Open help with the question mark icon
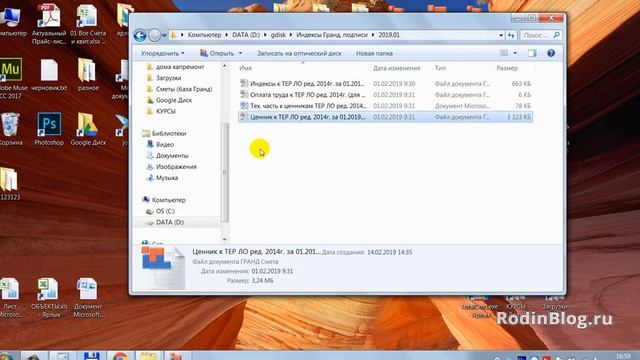This screenshot has height=360, width=640. [x=551, y=53]
